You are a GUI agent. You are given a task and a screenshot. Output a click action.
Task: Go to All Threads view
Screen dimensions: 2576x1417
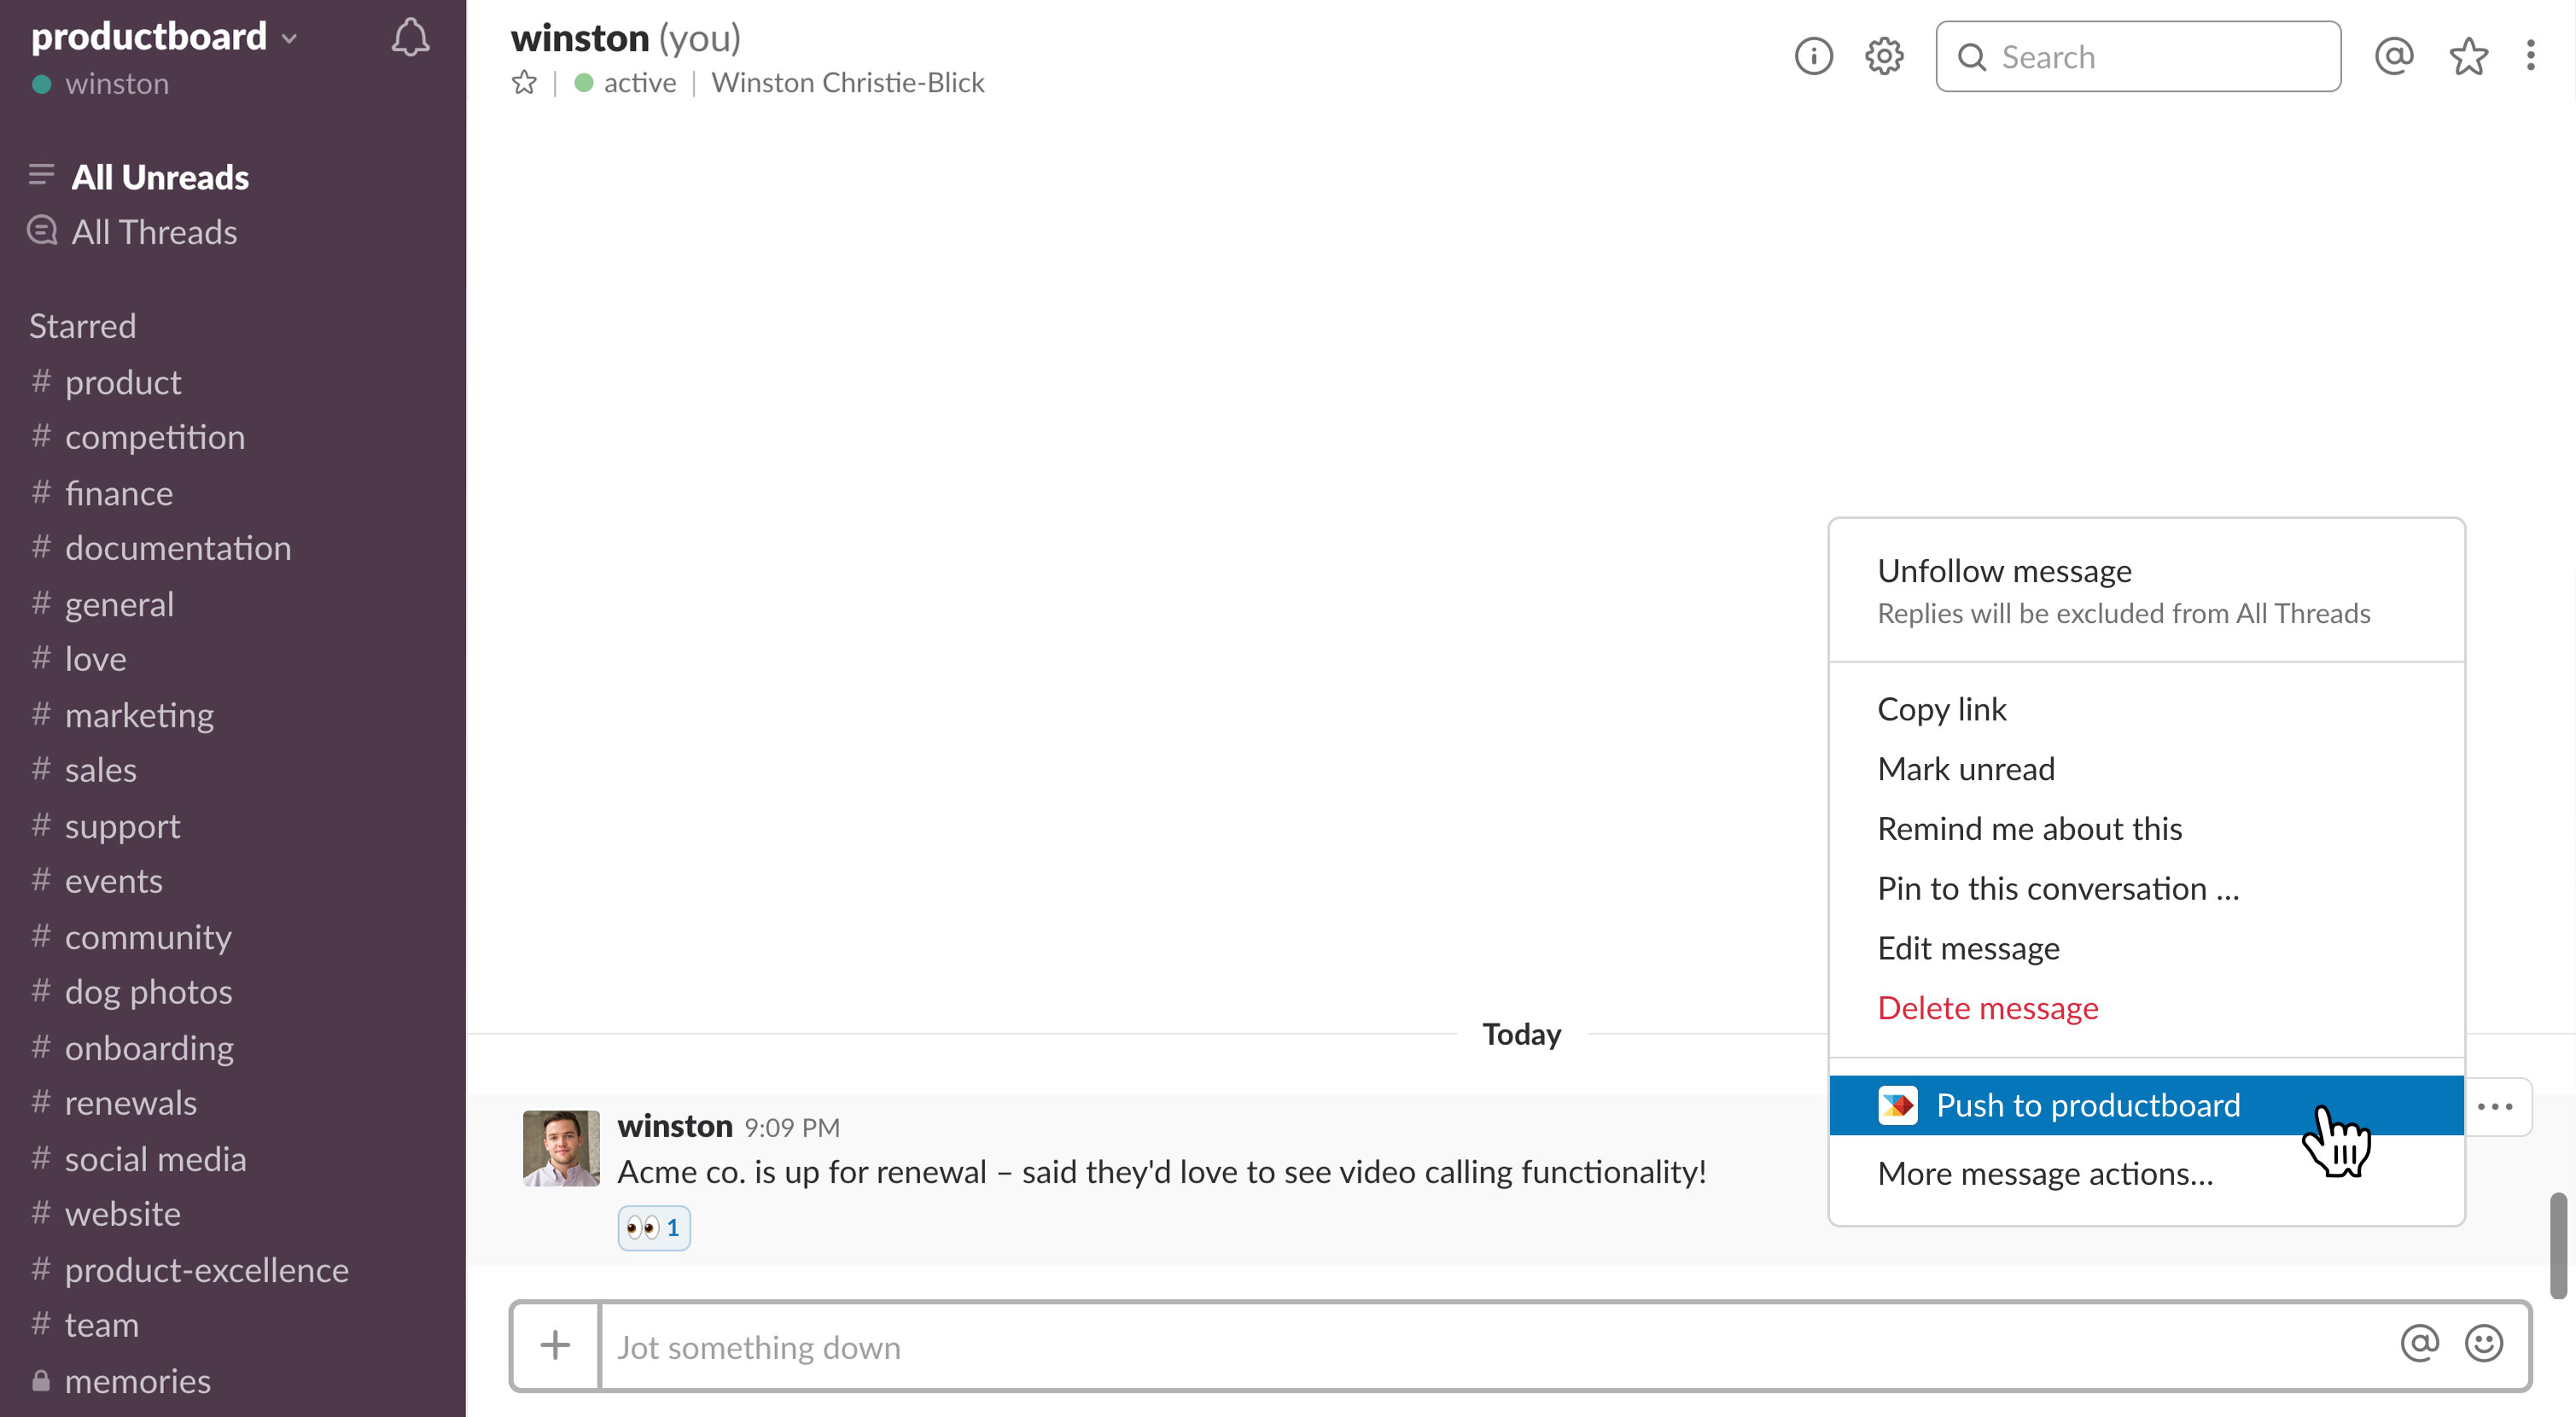(154, 232)
